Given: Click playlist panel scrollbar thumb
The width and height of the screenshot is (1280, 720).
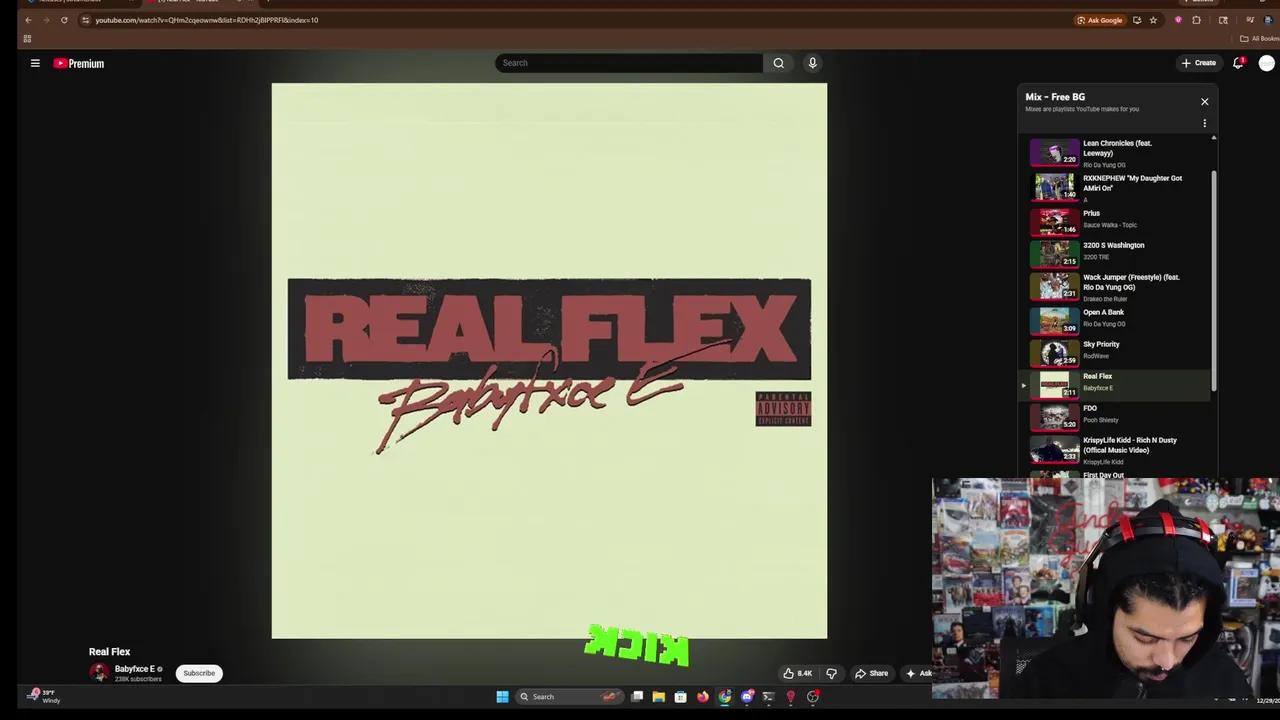Looking at the screenshot, I should (1214, 280).
